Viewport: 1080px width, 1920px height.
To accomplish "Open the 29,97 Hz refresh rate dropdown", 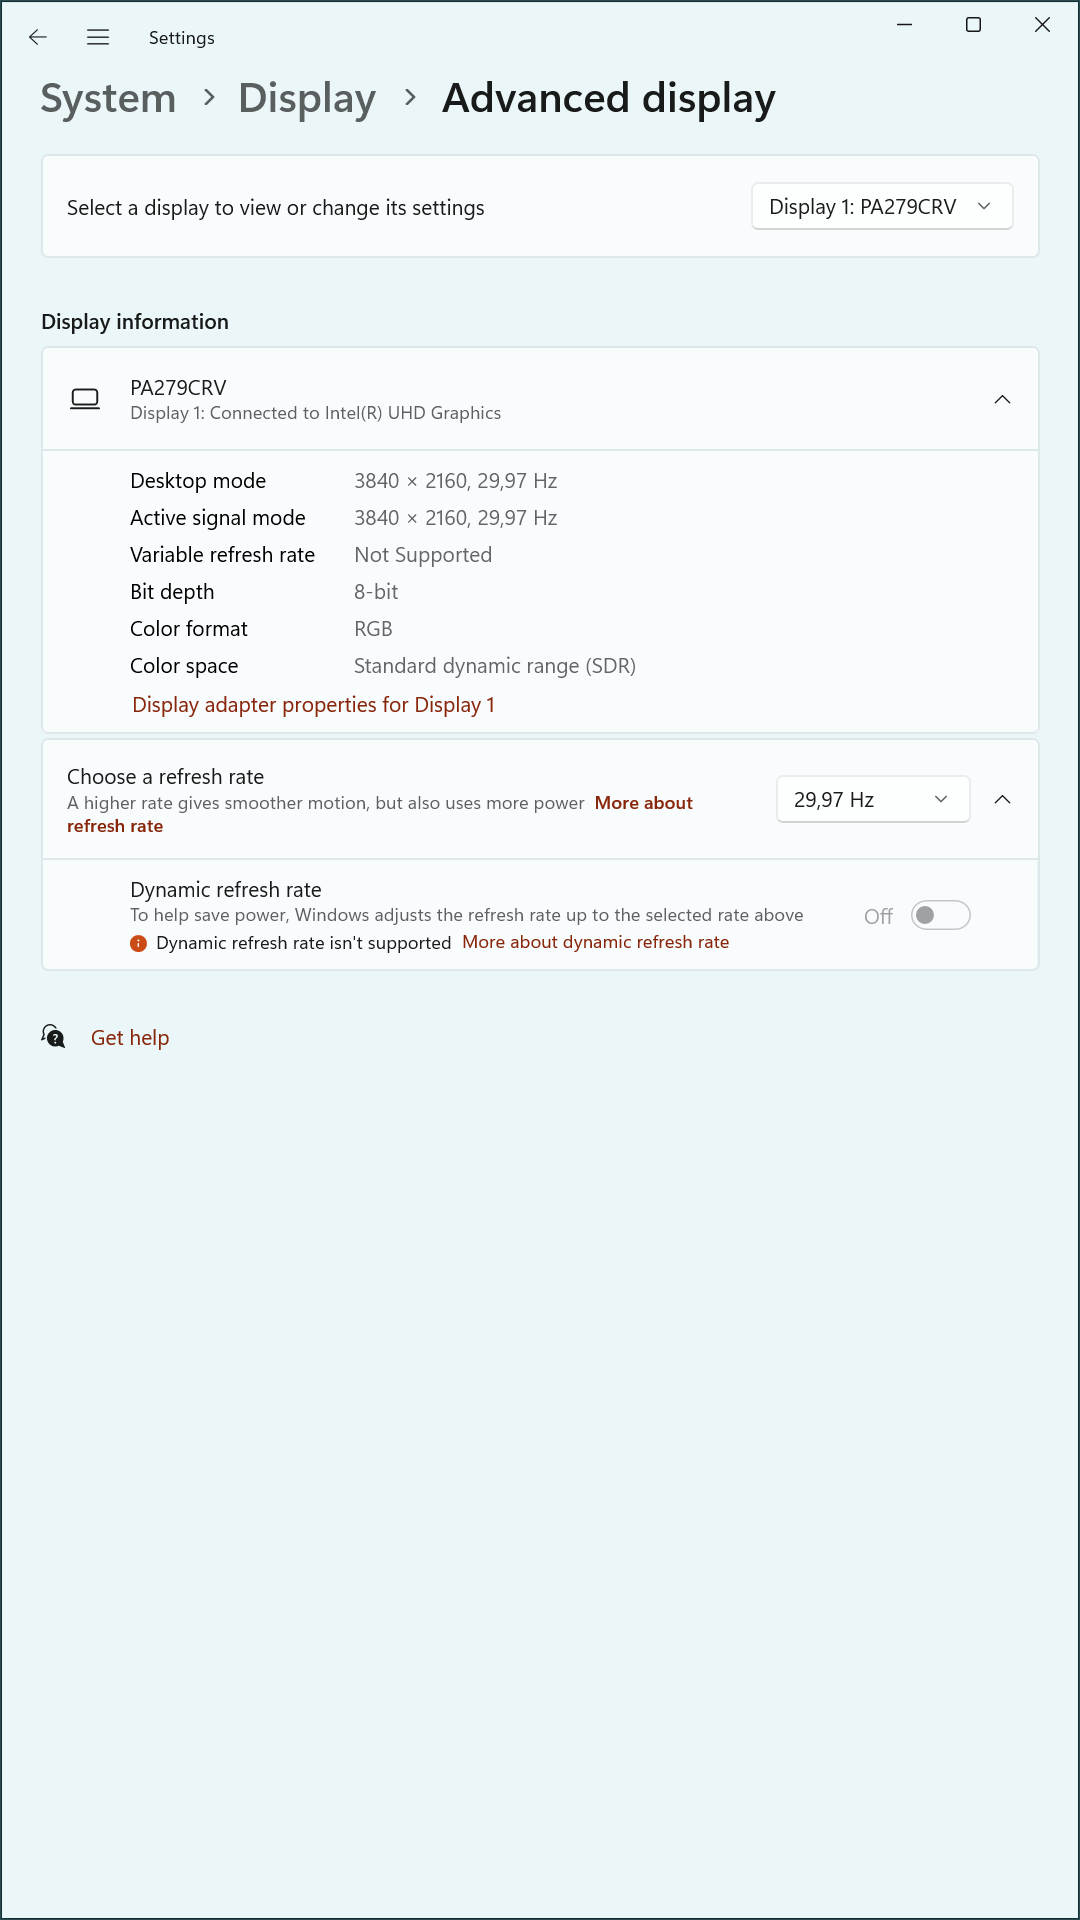I will tap(873, 800).
